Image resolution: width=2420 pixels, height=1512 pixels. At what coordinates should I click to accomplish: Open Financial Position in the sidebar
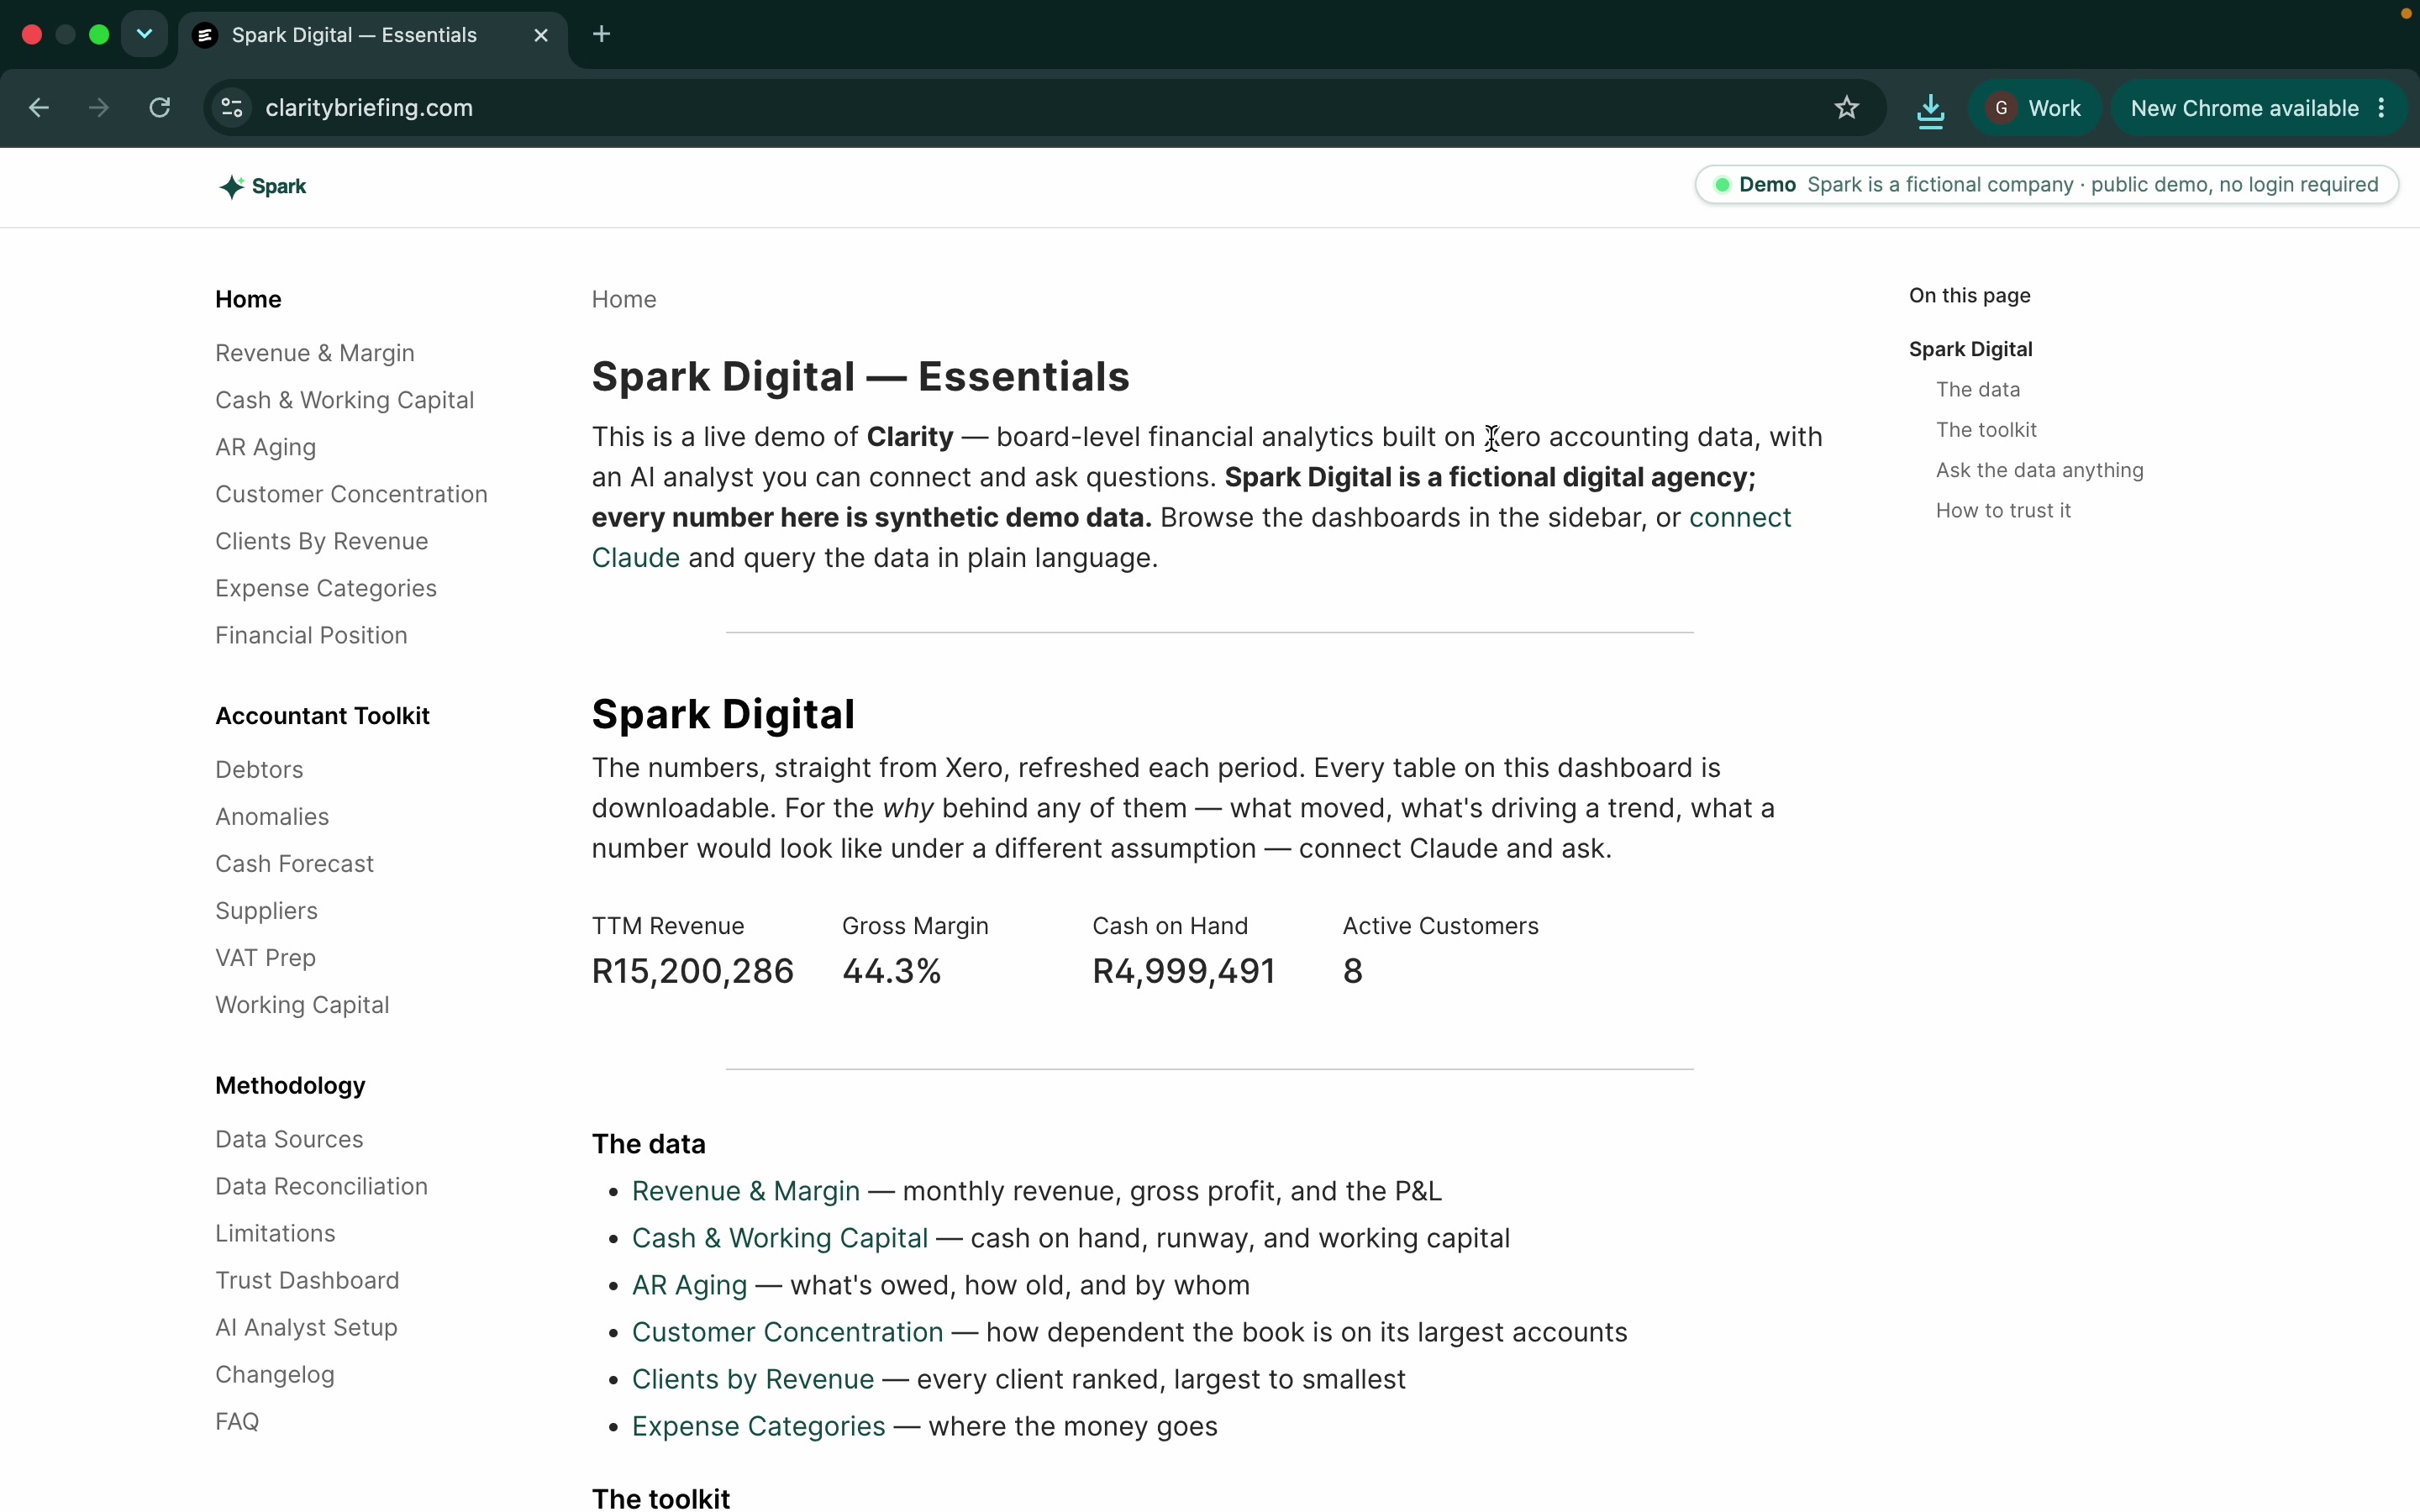tap(311, 635)
